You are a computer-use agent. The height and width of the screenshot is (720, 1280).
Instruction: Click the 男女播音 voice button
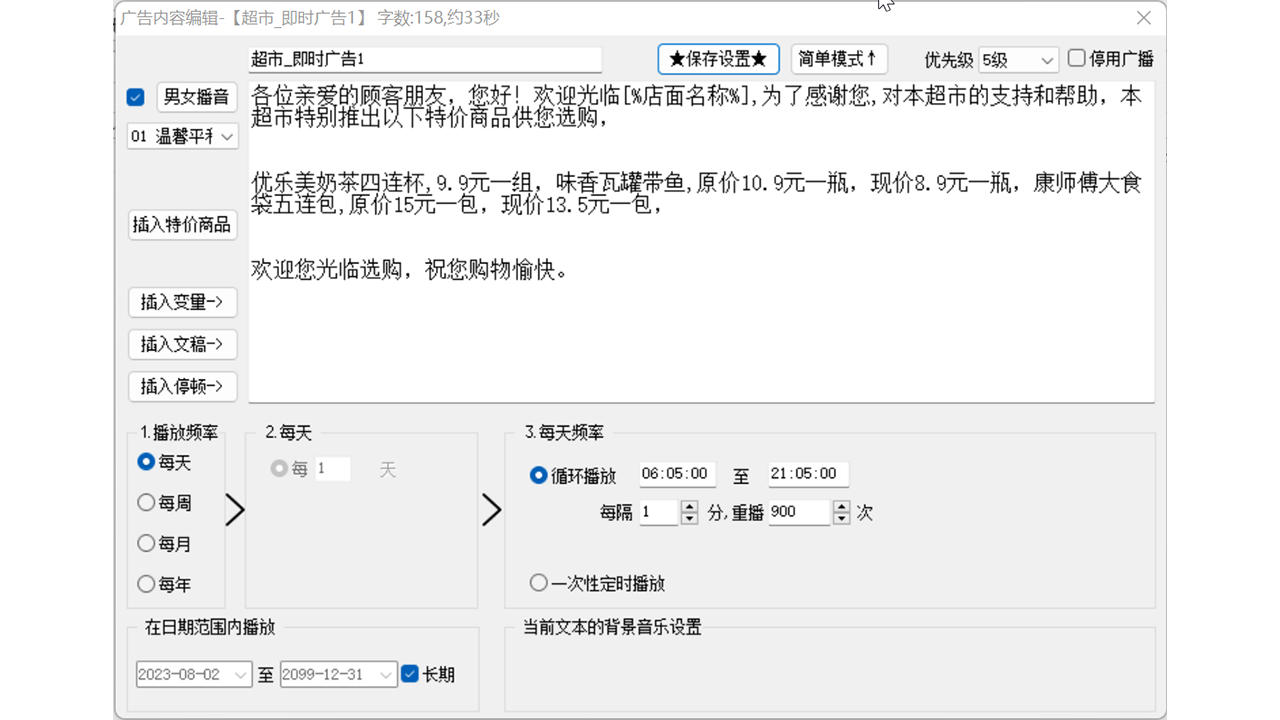[x=196, y=97]
